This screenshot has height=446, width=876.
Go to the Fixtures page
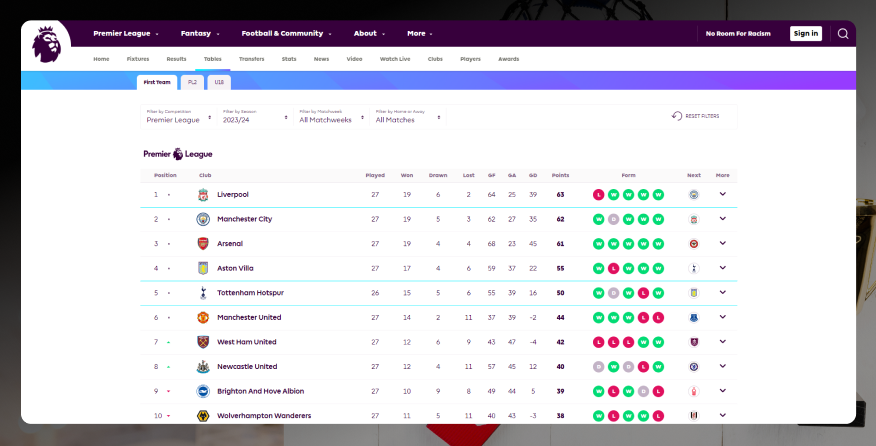tap(138, 59)
